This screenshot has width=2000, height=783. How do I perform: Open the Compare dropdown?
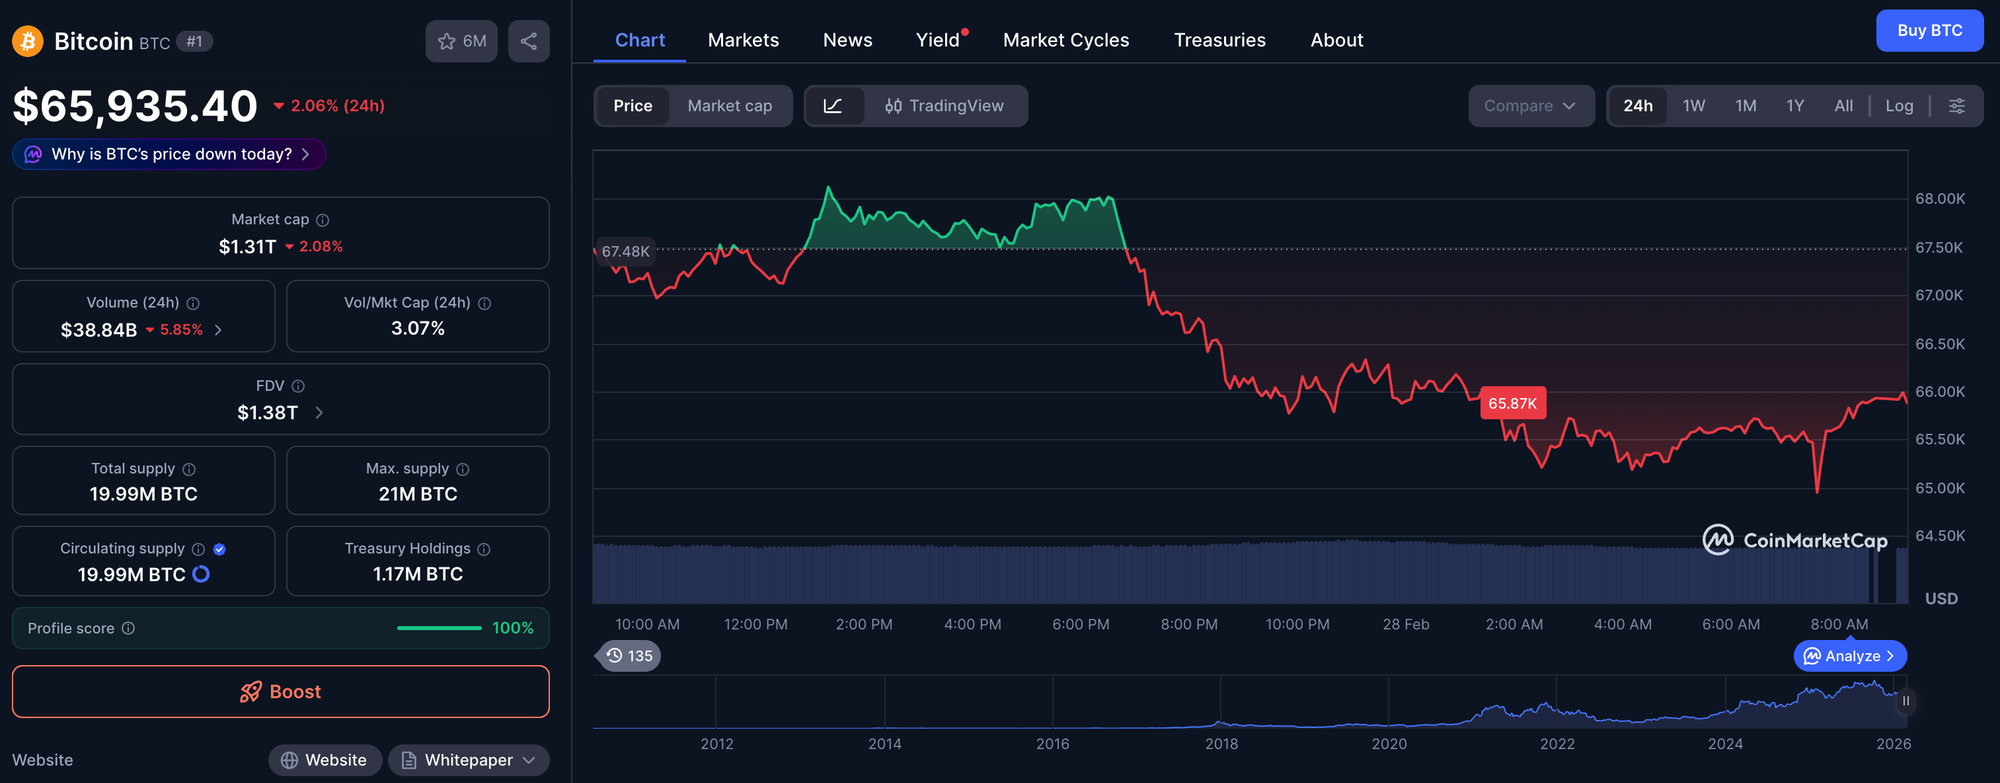[x=1530, y=106]
